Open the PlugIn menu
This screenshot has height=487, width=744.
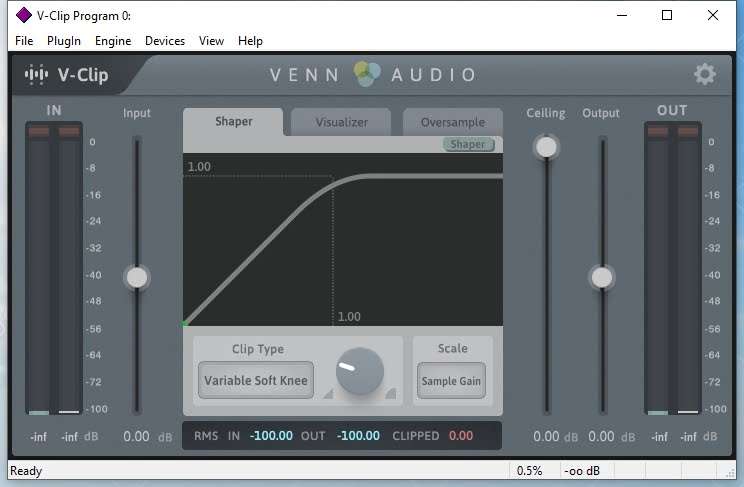64,41
